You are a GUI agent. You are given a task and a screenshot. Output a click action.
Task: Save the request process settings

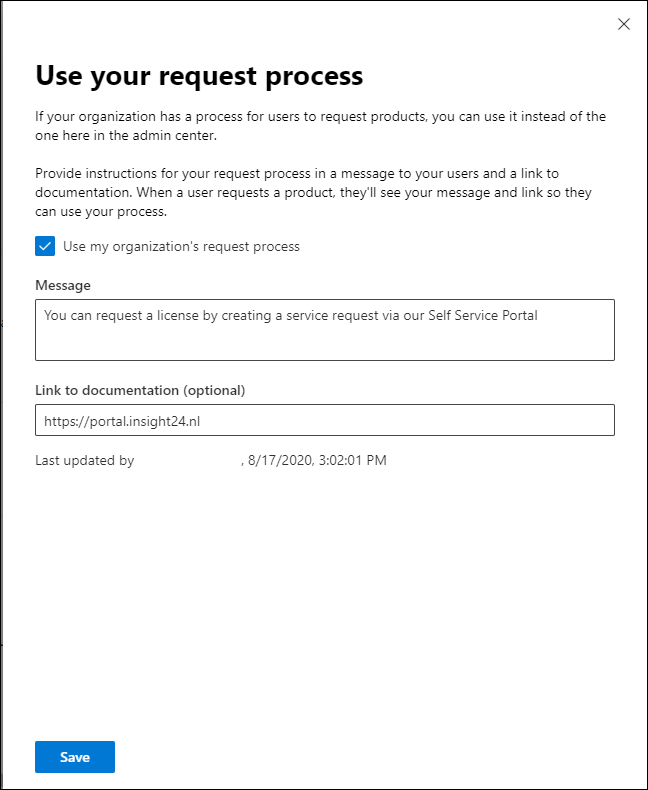75,757
